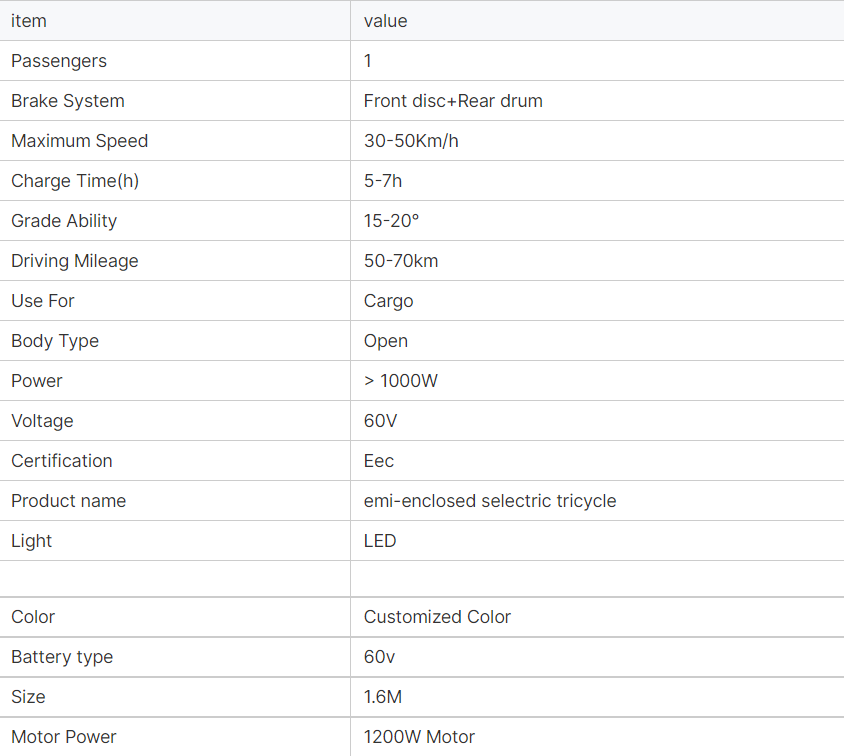Select the '1200W Motor' value cell
The image size is (844, 756).
[x=419, y=737]
